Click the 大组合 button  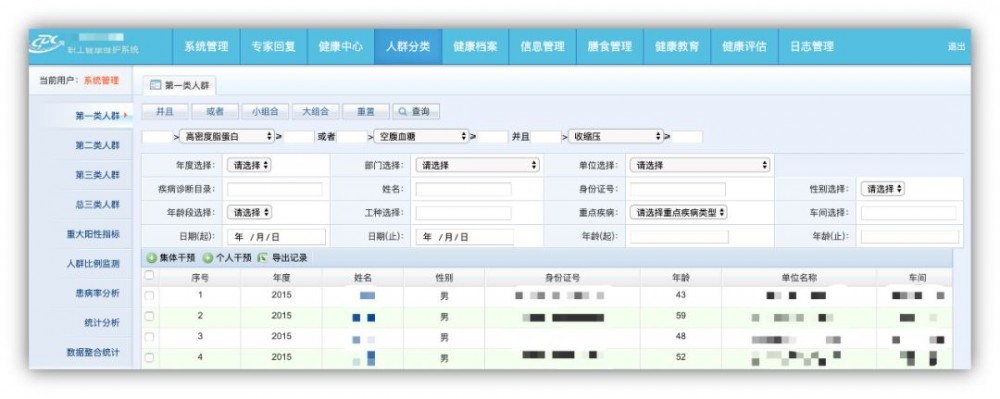coord(315,112)
